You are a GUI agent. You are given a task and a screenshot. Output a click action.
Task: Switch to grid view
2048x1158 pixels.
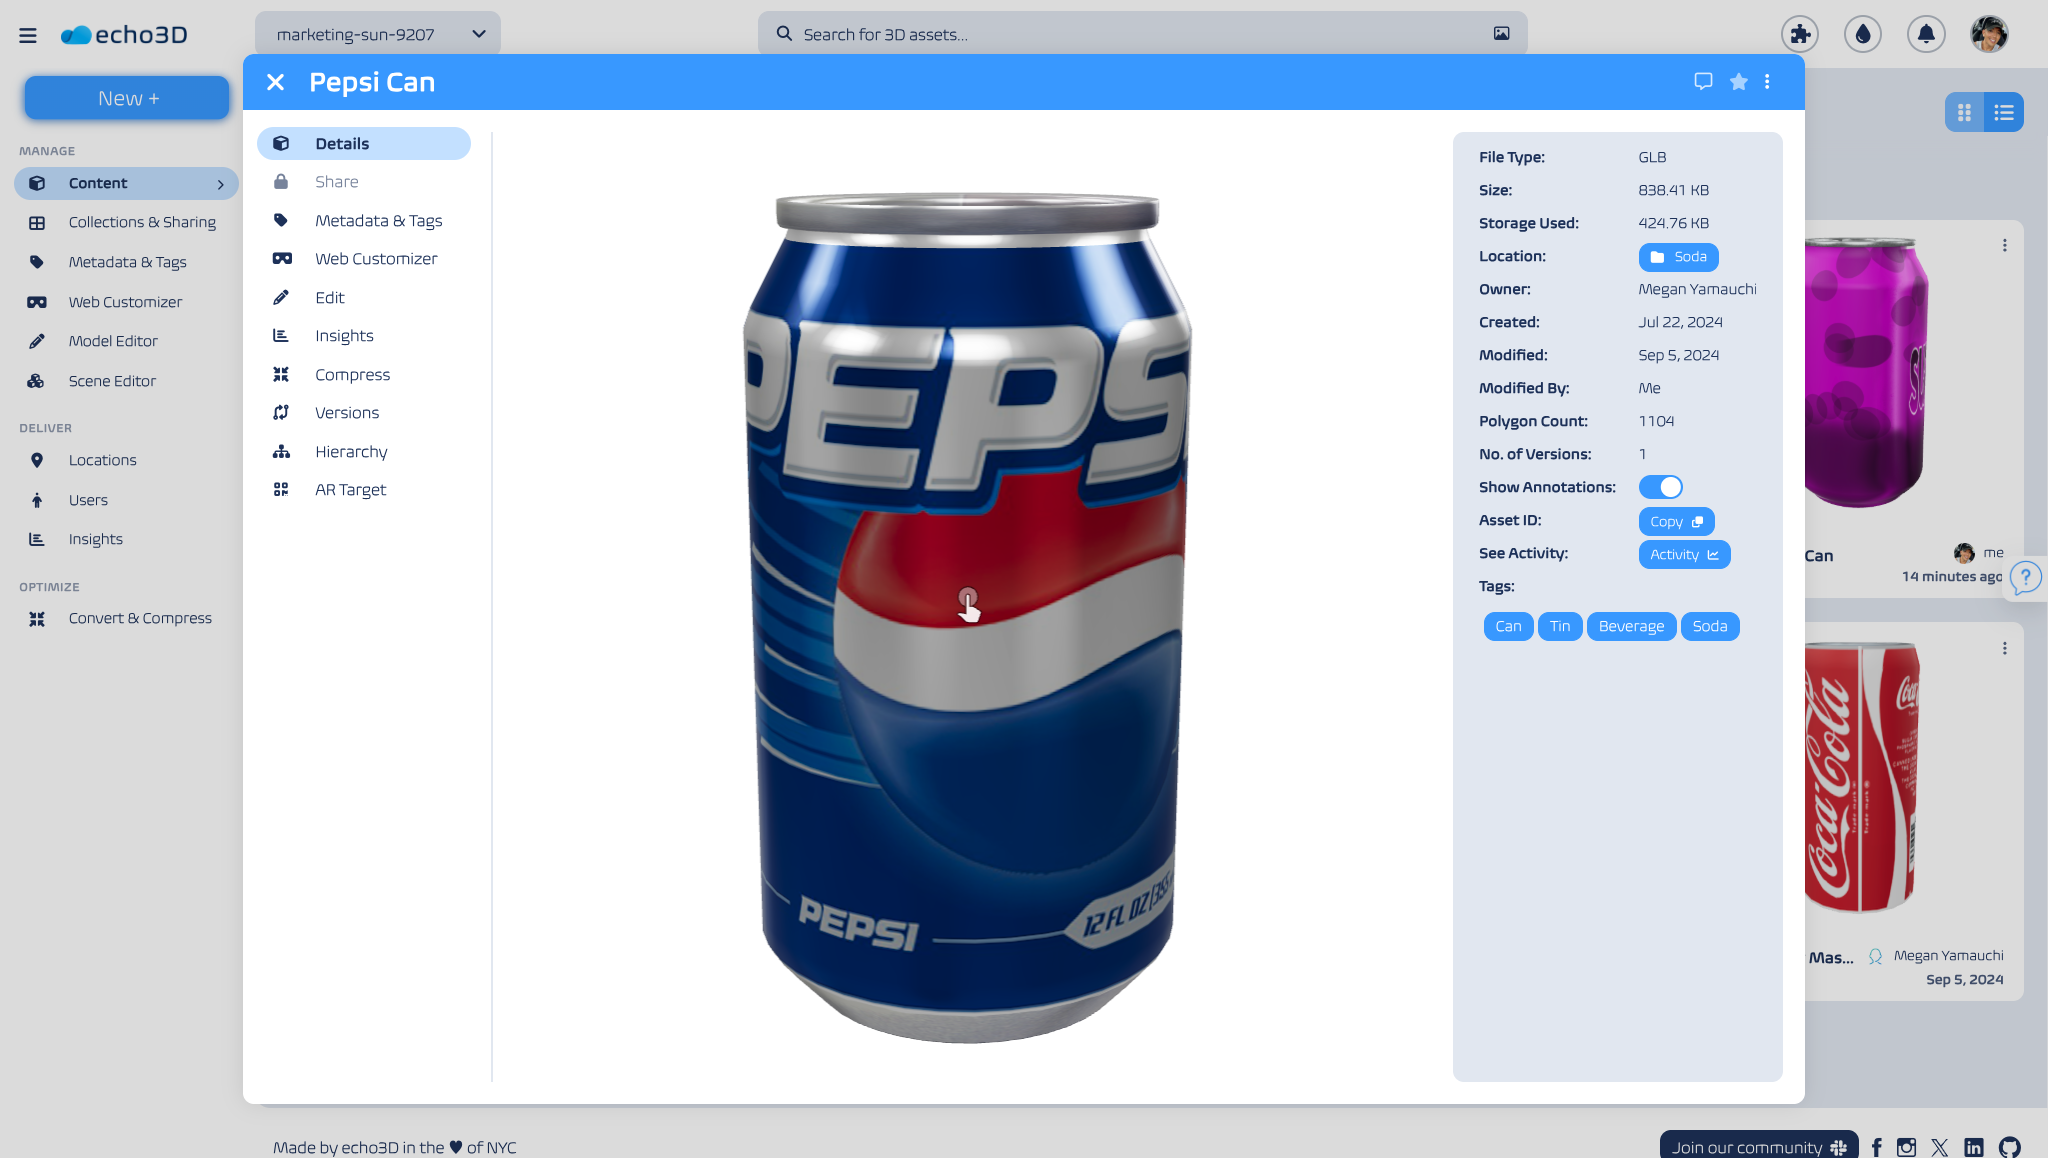click(x=1964, y=112)
